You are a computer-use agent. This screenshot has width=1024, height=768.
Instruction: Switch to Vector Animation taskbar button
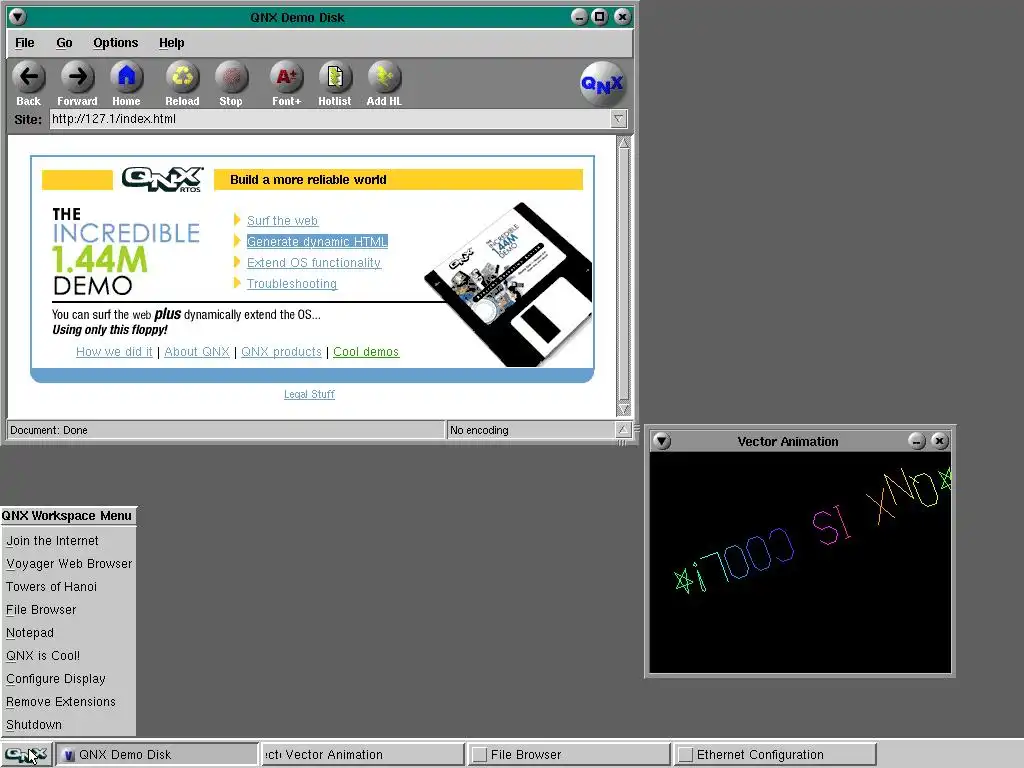pyautogui.click(x=363, y=755)
